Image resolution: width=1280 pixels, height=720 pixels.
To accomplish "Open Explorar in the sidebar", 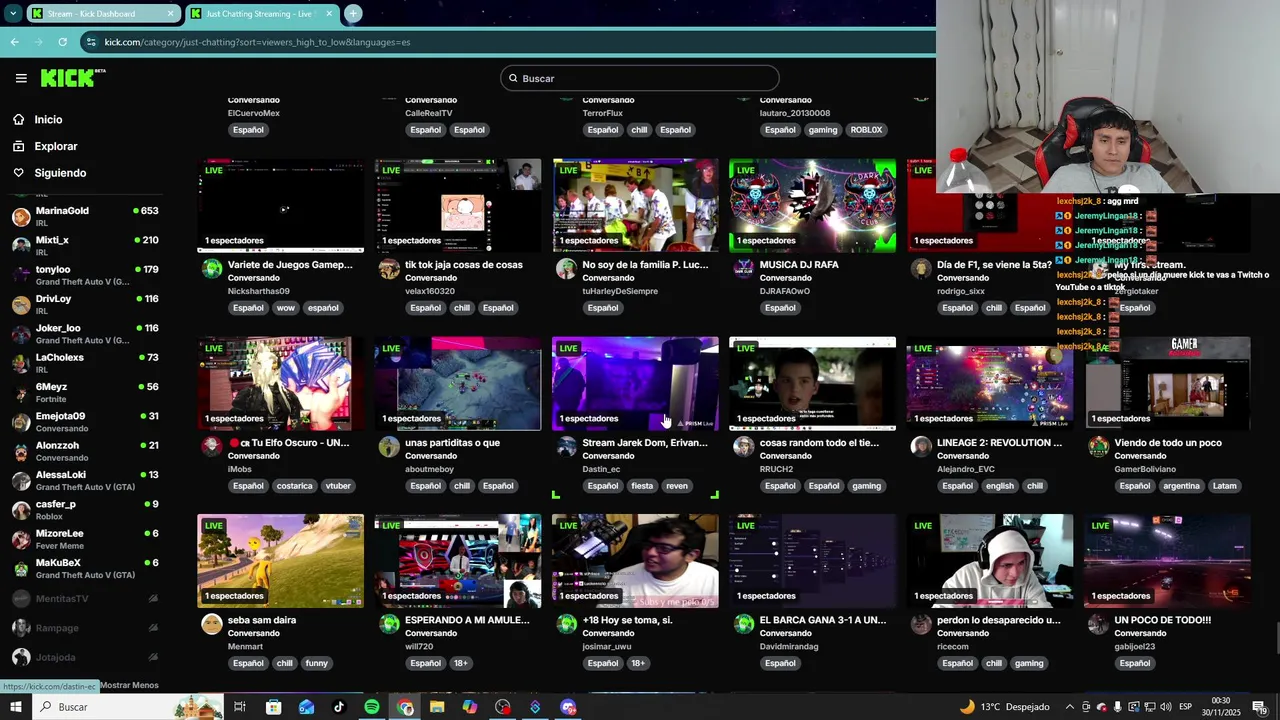I will coord(55,146).
